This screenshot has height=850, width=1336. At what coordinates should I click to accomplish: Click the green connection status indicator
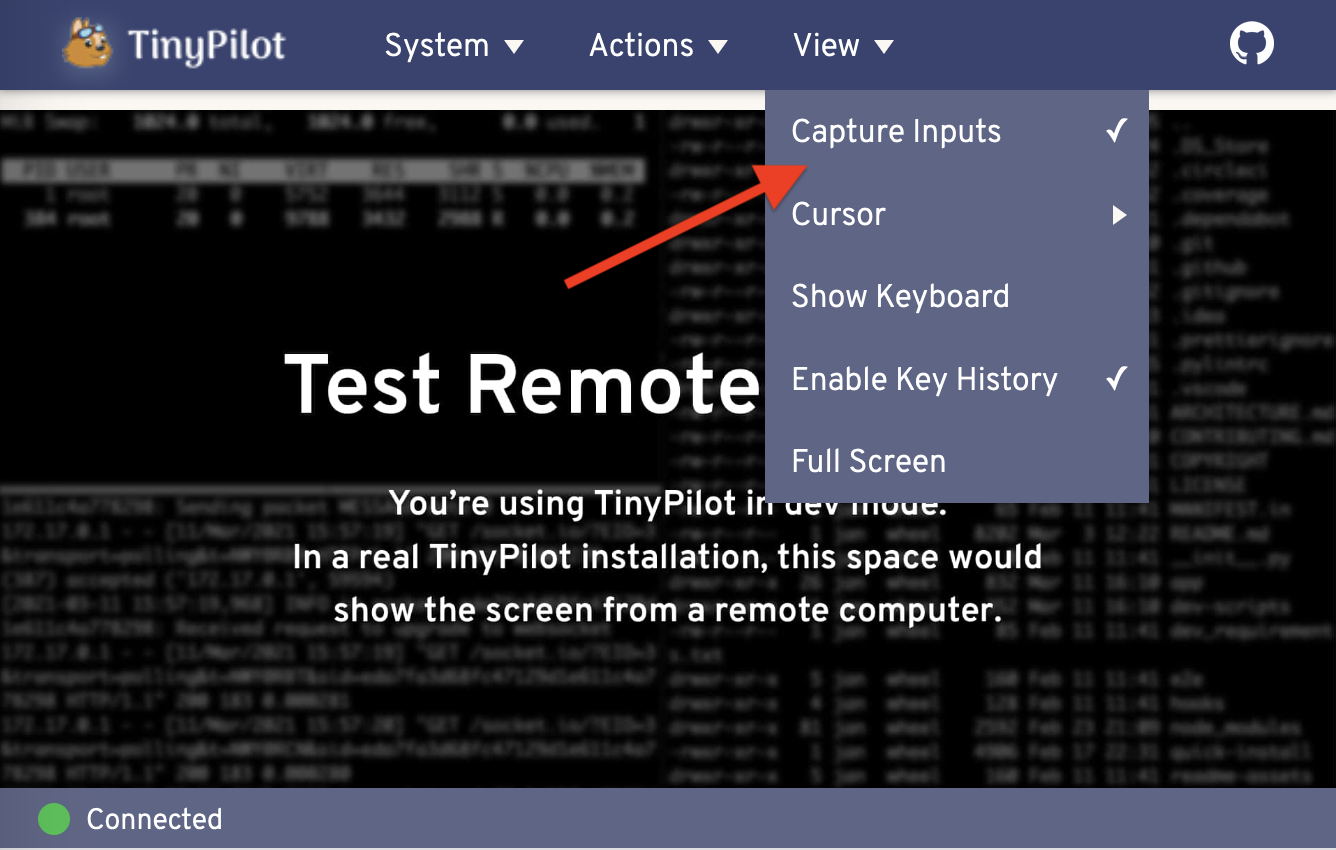coord(53,819)
